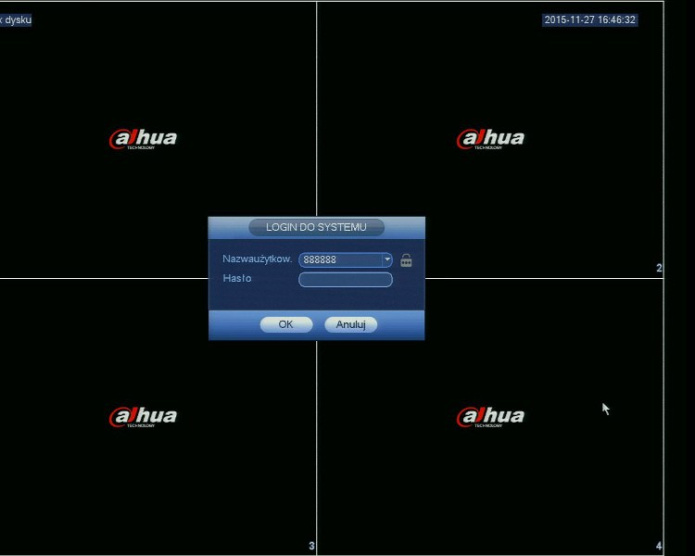Screen dimensions: 695x556
Task: Focus the Hasło password field
Action: 345,279
